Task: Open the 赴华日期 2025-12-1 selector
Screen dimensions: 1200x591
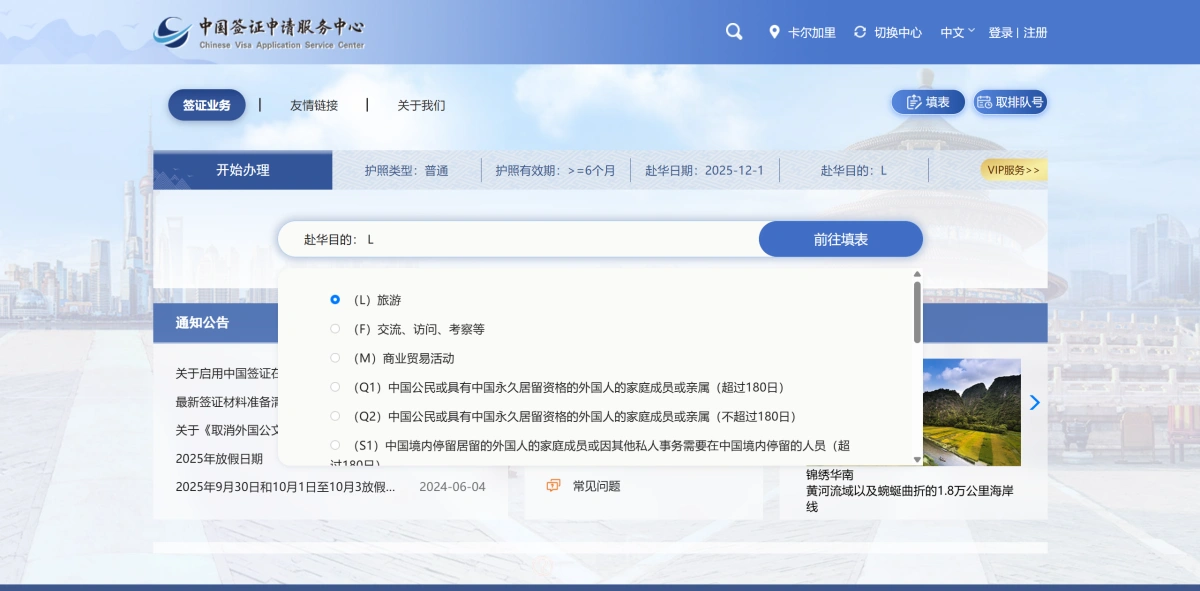Action: pyautogui.click(x=704, y=170)
